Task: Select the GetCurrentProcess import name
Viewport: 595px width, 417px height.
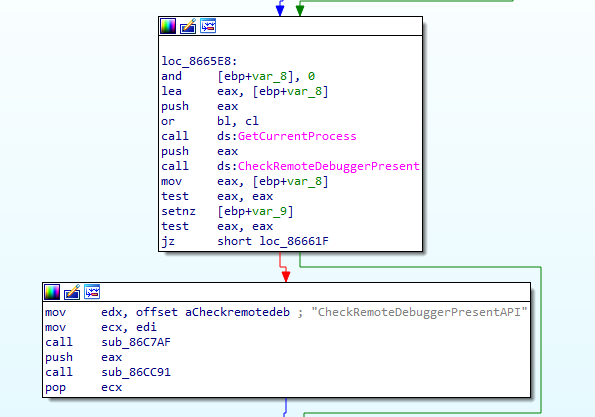Action: [297, 136]
